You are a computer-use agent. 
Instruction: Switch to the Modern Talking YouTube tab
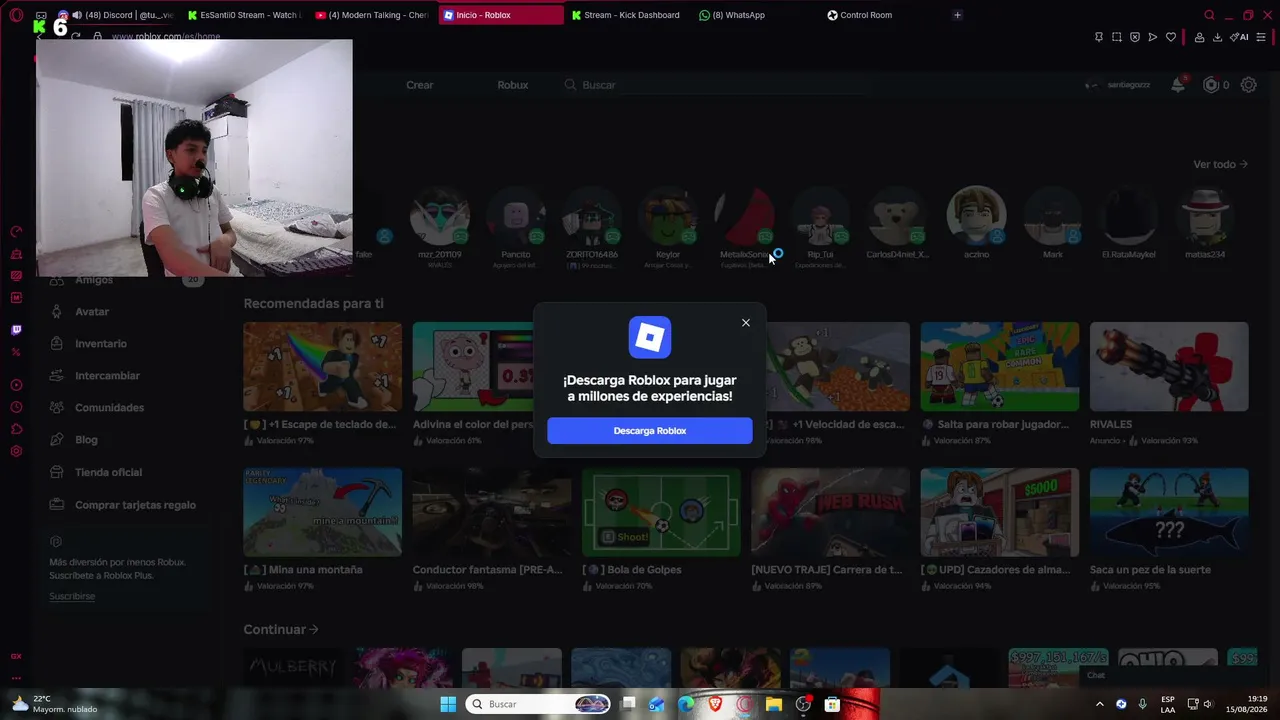coord(372,15)
